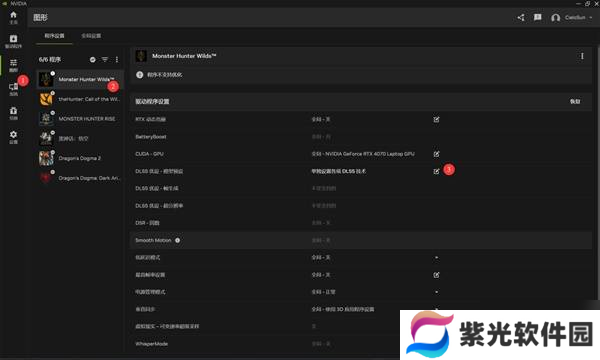Open the System display sidebar icon
Screen dimensions: 600x360
13,89
